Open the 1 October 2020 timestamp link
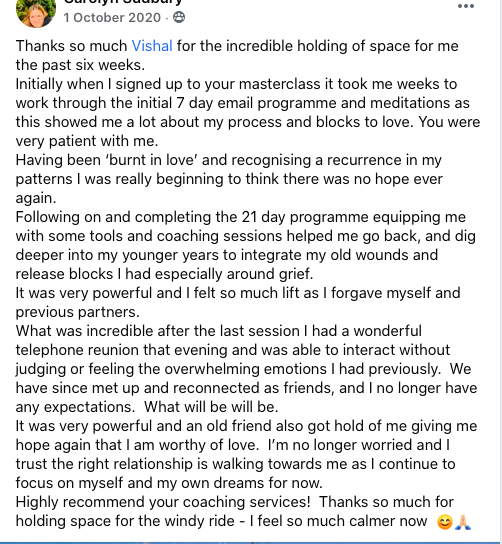This screenshot has width=502, height=544. click(112, 17)
